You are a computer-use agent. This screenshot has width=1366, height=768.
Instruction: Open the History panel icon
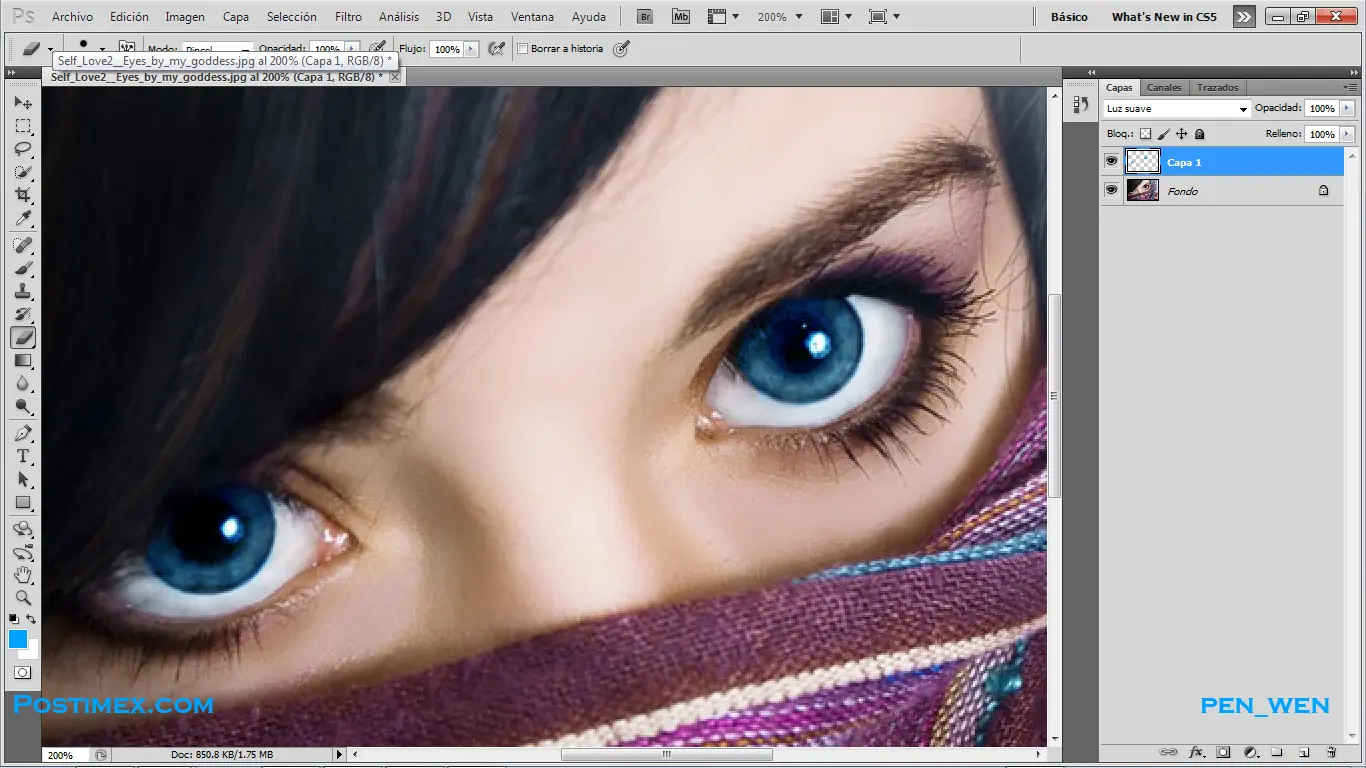click(1080, 105)
